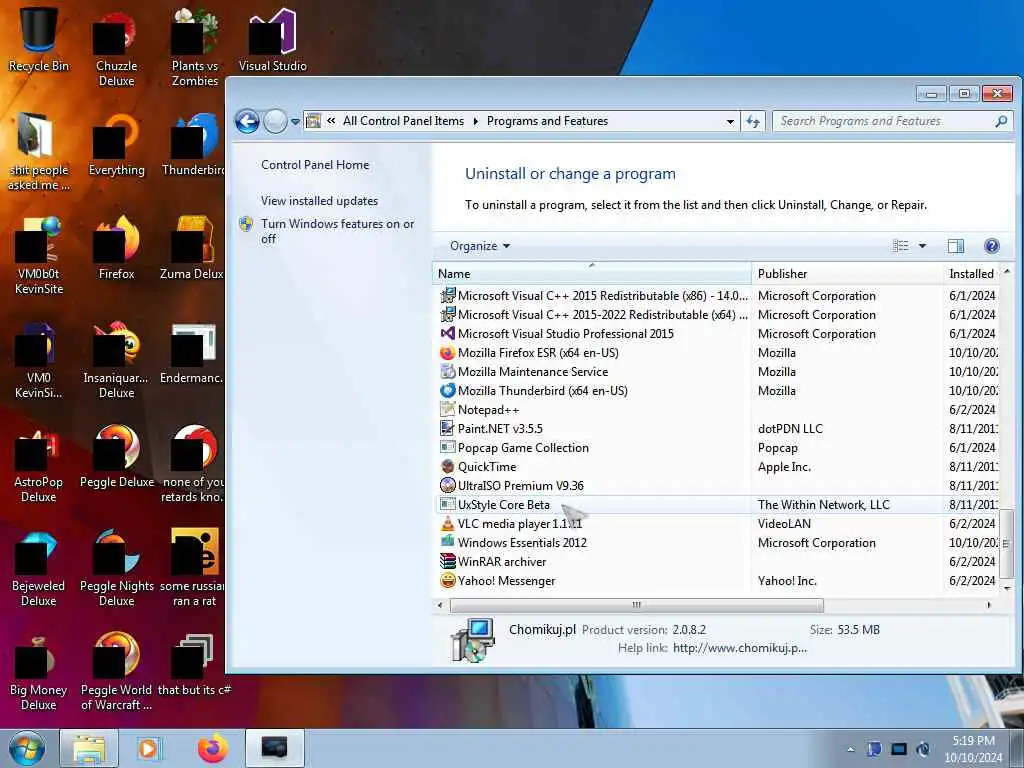The height and width of the screenshot is (768, 1024).
Task: Select UxStyle Core Beta entry
Action: 504,505
